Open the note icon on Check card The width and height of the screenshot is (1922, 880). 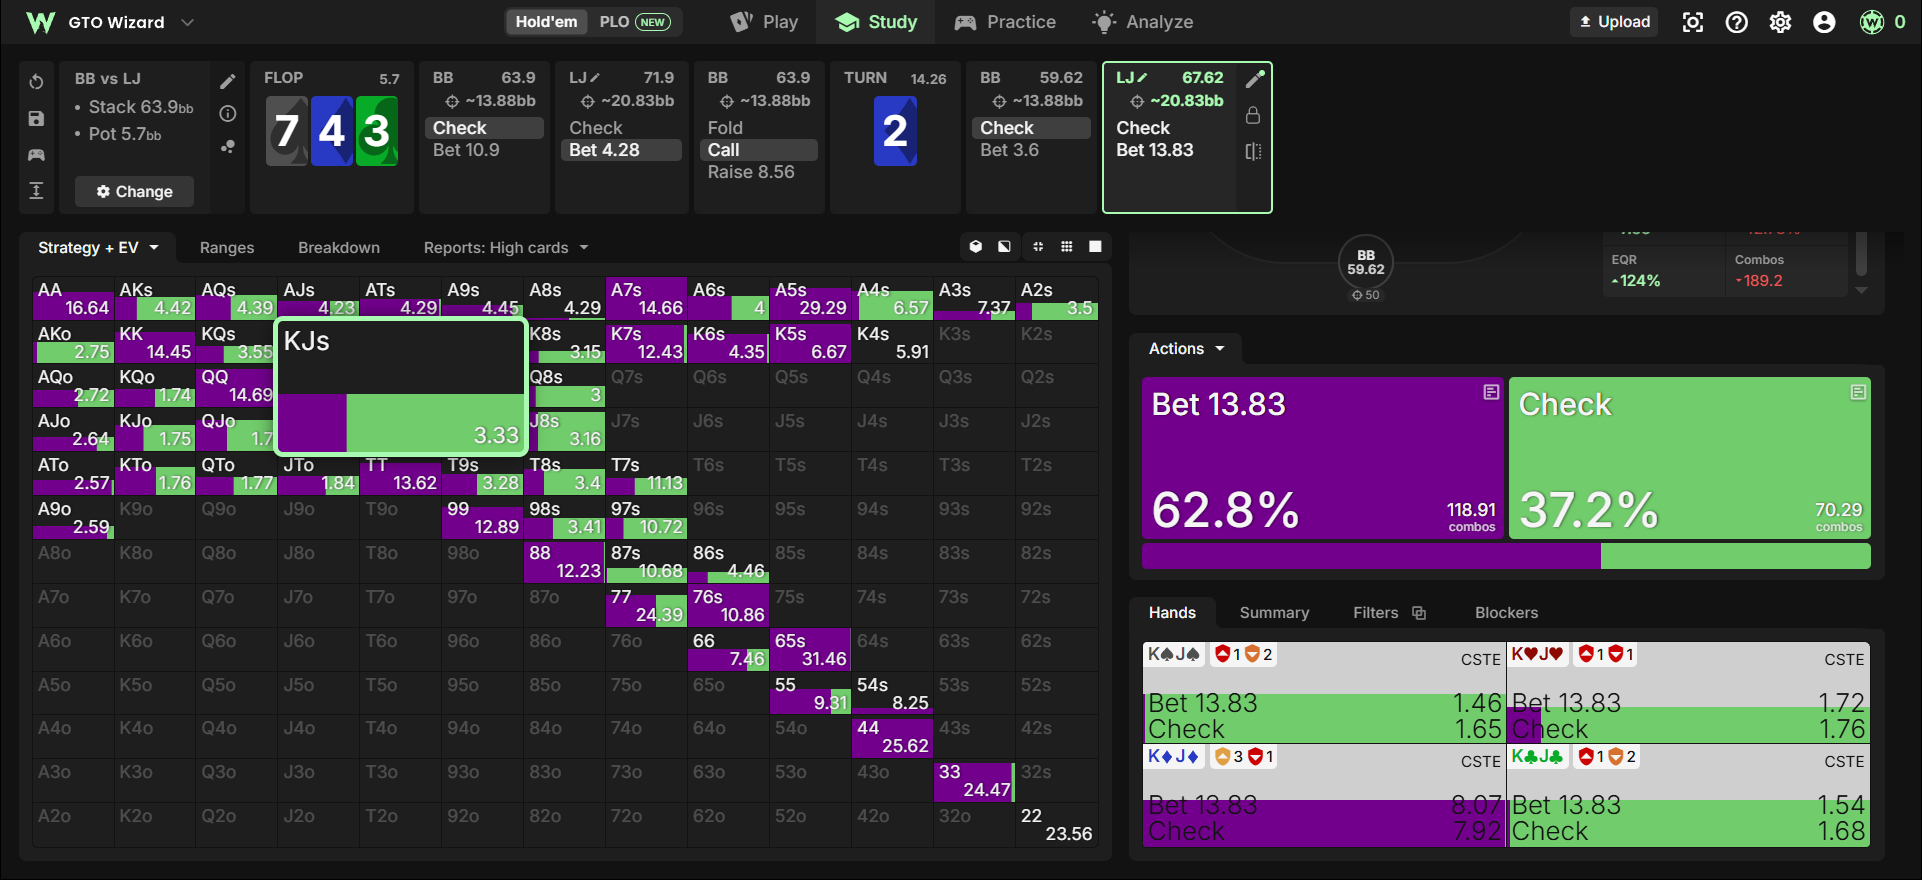1858,392
